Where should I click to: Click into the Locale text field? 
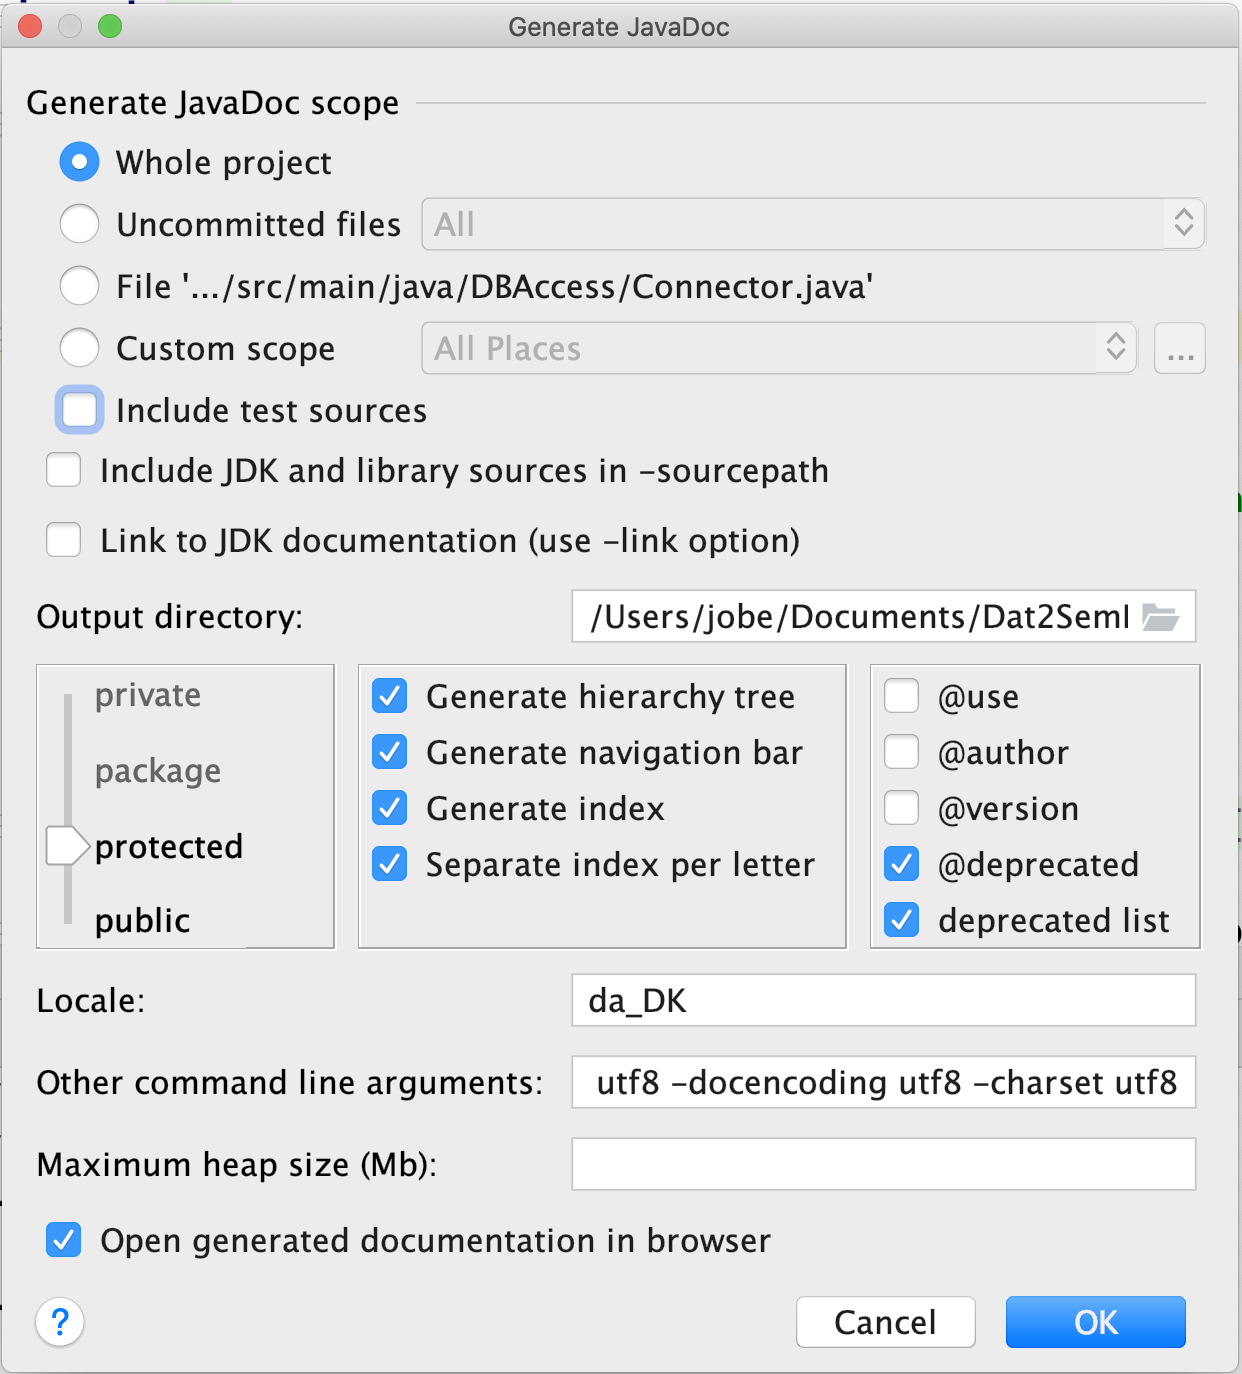pyautogui.click(x=883, y=1001)
